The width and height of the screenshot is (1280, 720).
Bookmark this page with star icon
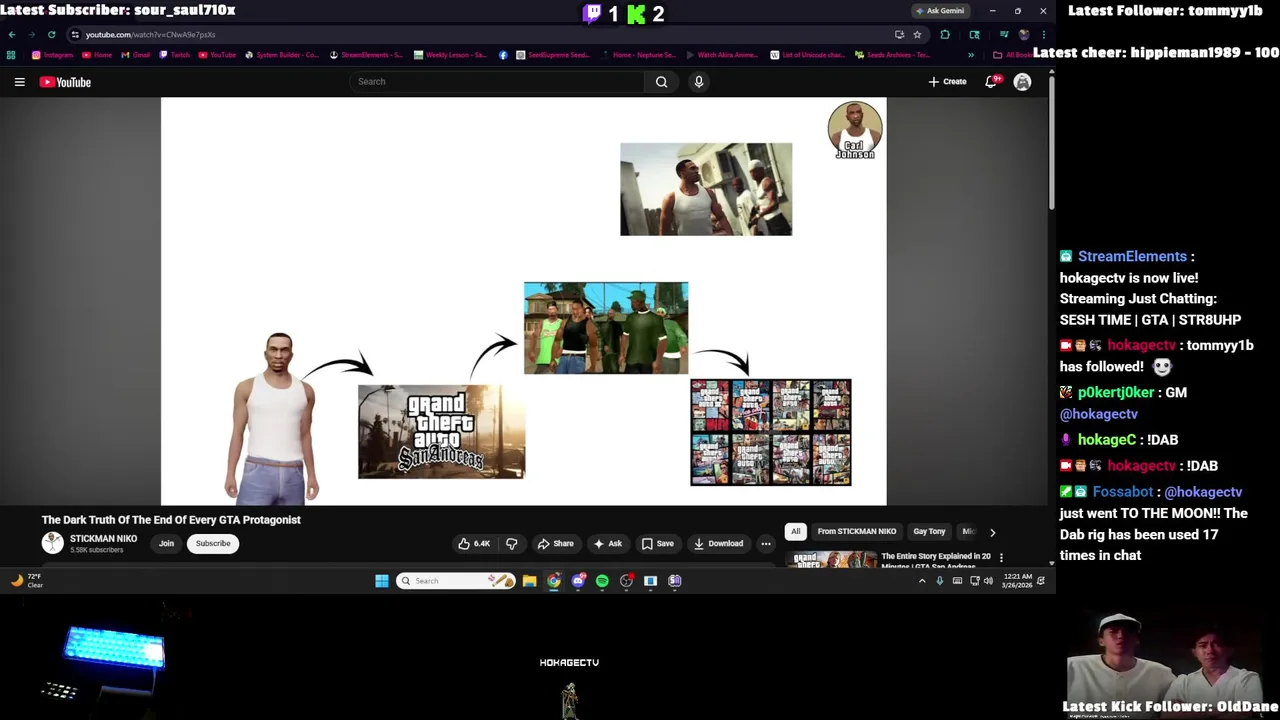(x=917, y=35)
